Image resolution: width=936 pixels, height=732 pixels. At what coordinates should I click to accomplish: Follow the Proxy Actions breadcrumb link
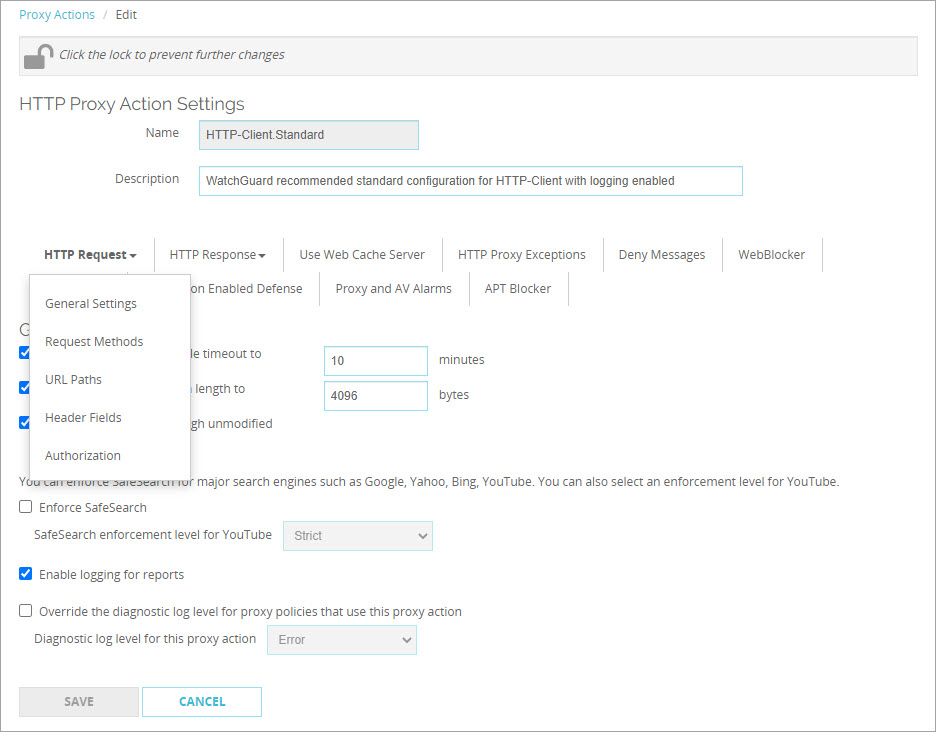(56, 14)
